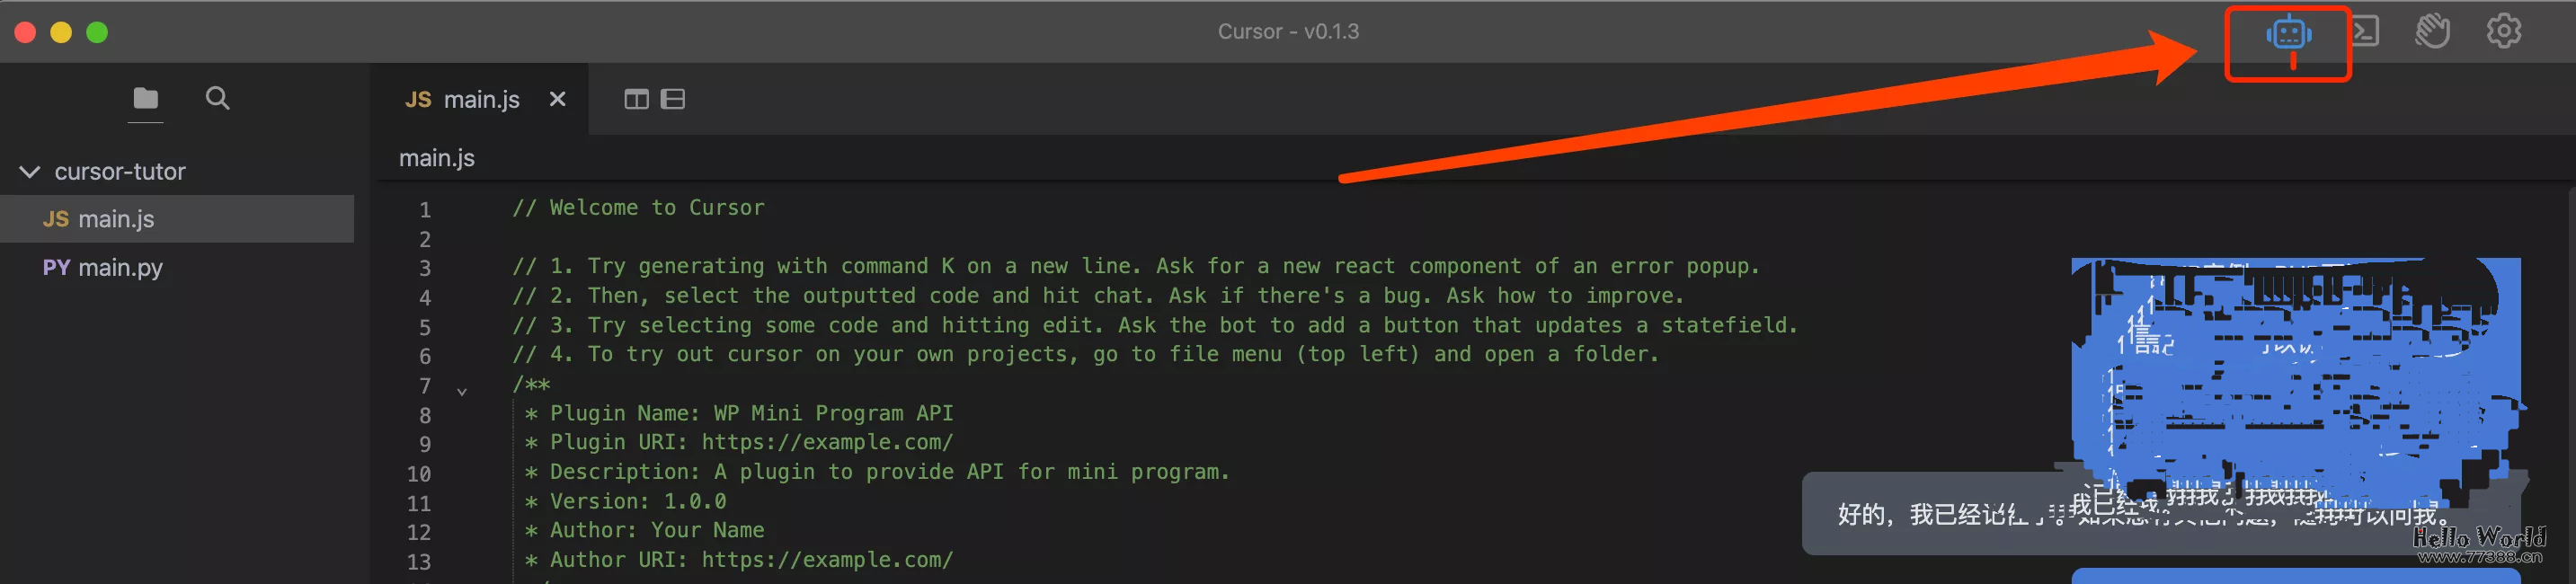The height and width of the screenshot is (584, 2576).
Task: Open the settings gear
Action: (2503, 32)
